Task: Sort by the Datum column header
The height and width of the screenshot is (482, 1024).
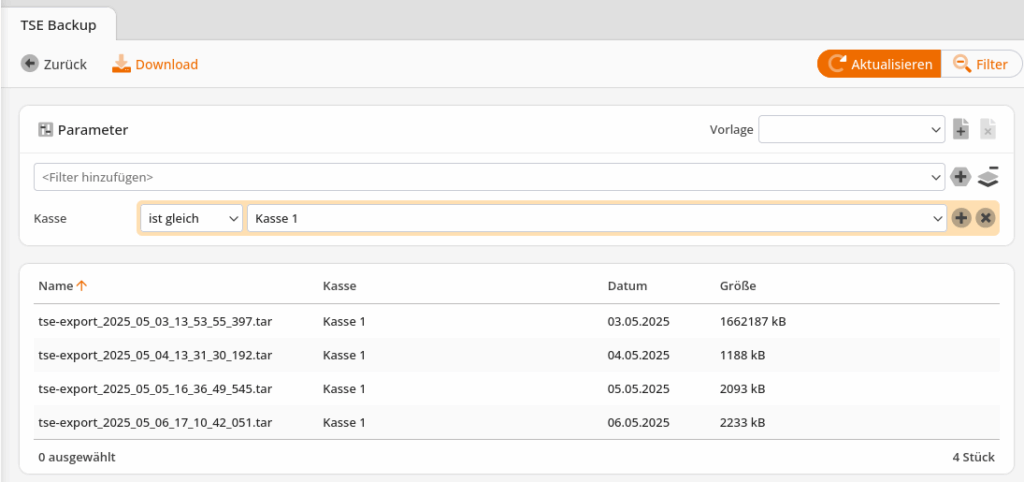Action: tap(627, 285)
